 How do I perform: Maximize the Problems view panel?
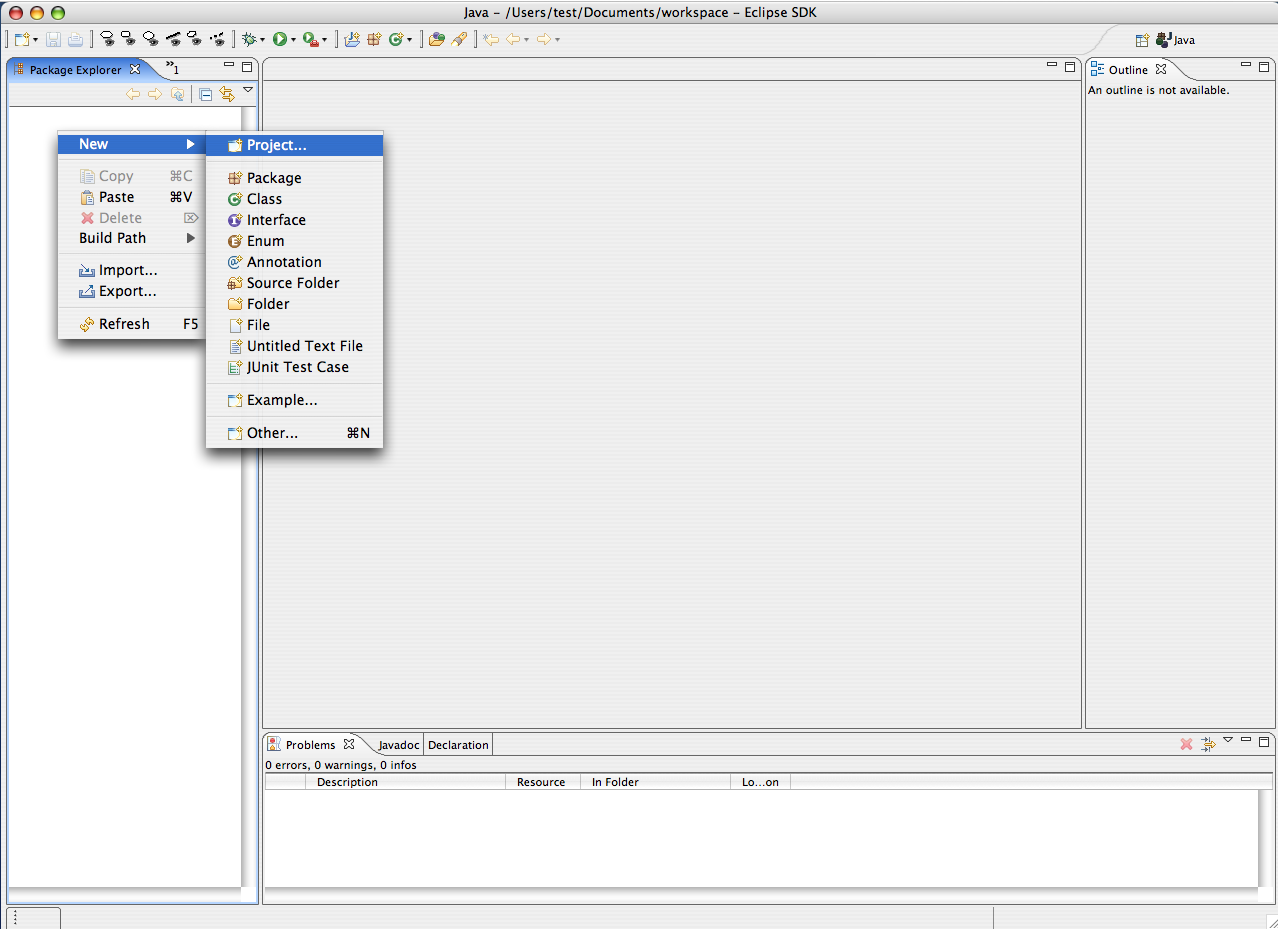pyautogui.click(x=1264, y=741)
